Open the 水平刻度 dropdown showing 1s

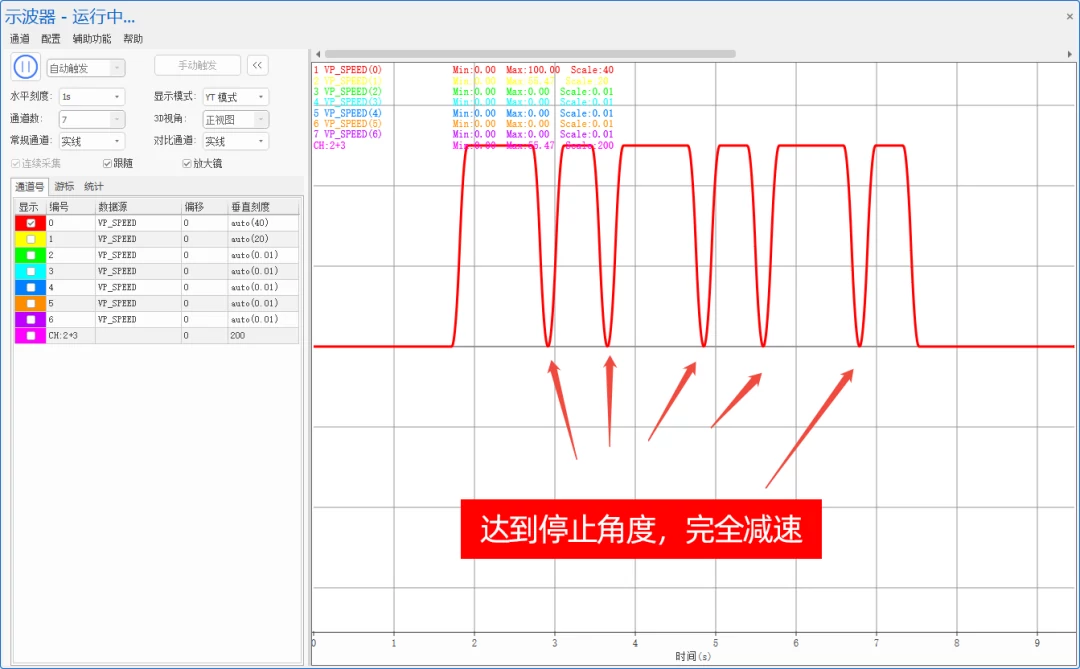coord(92,97)
